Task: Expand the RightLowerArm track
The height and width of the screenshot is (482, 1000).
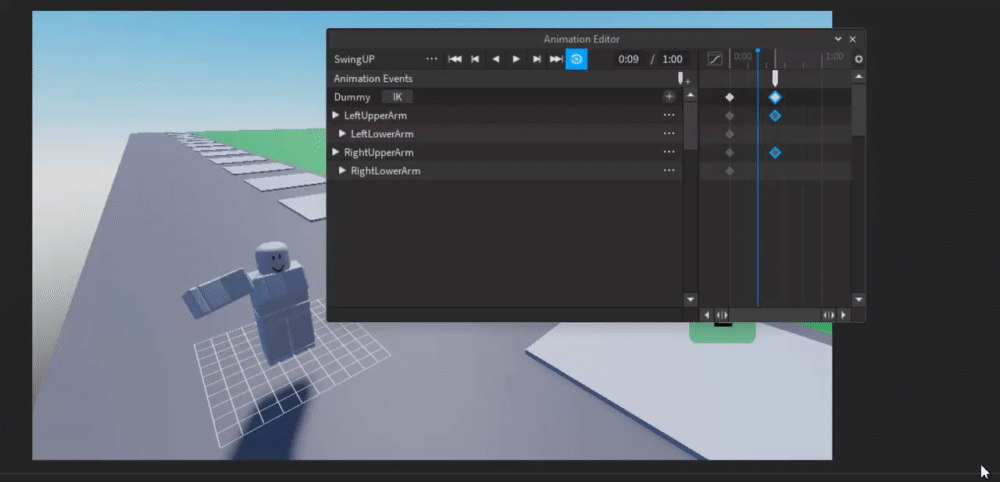Action: coord(342,171)
